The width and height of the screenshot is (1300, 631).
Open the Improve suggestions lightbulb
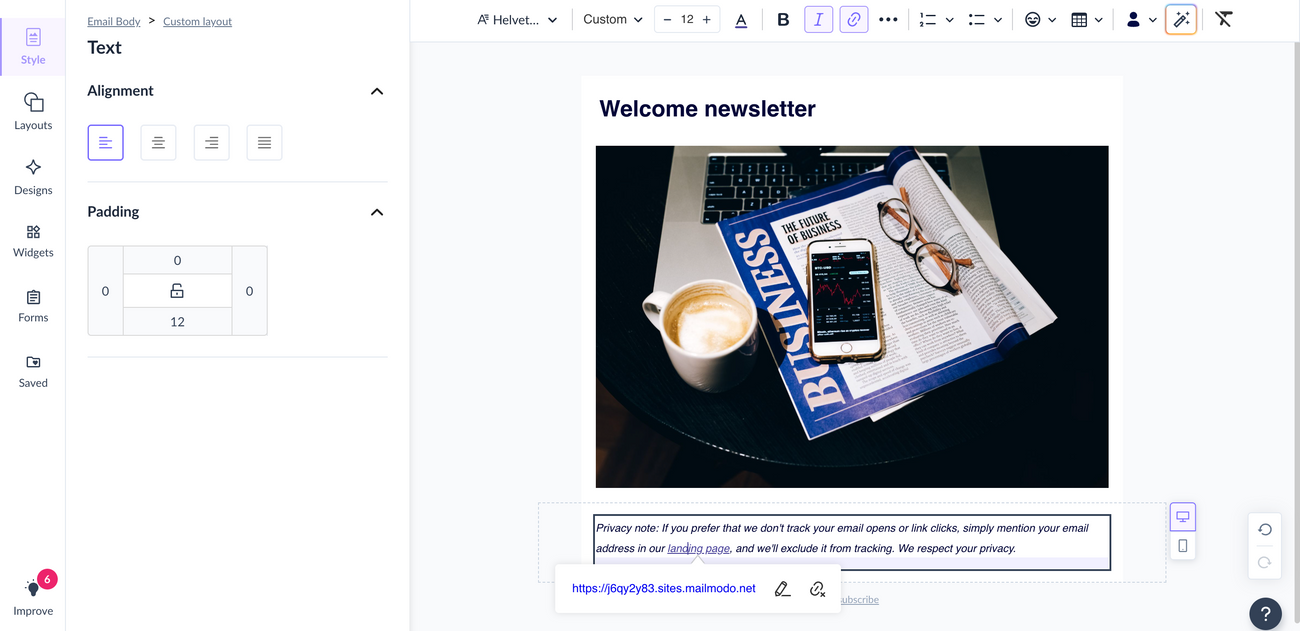tap(33, 594)
